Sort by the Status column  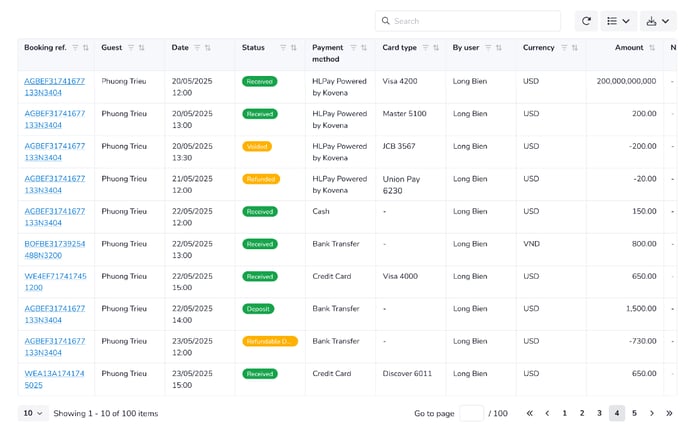pyautogui.click(x=294, y=47)
